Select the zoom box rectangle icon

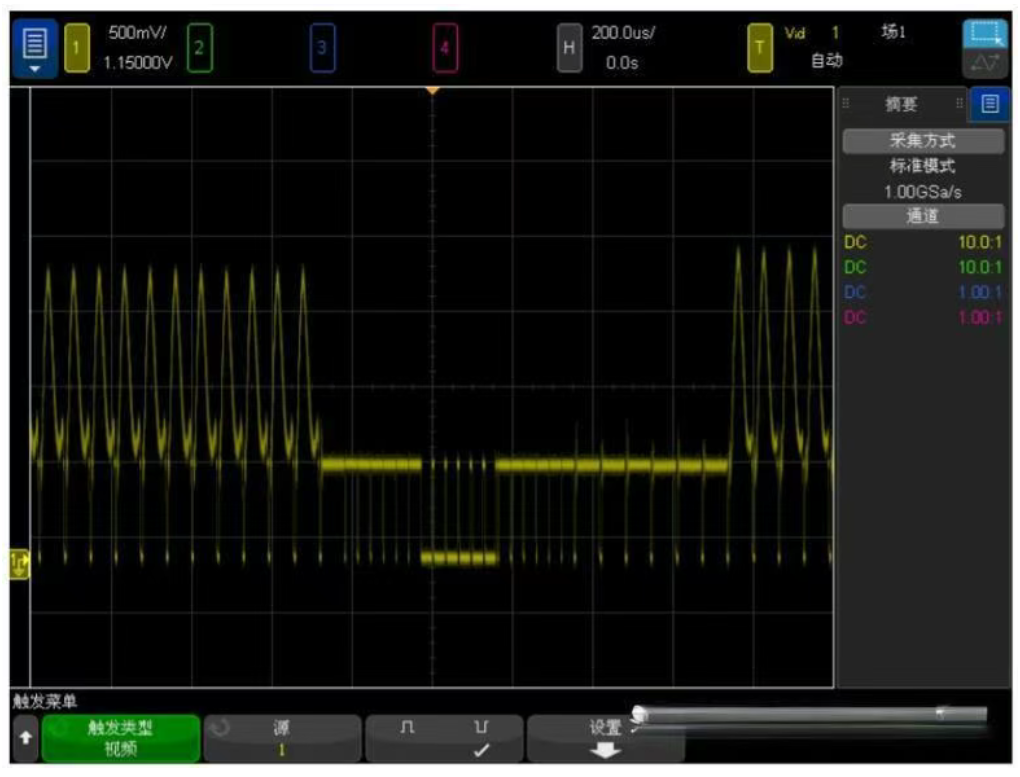(985, 34)
